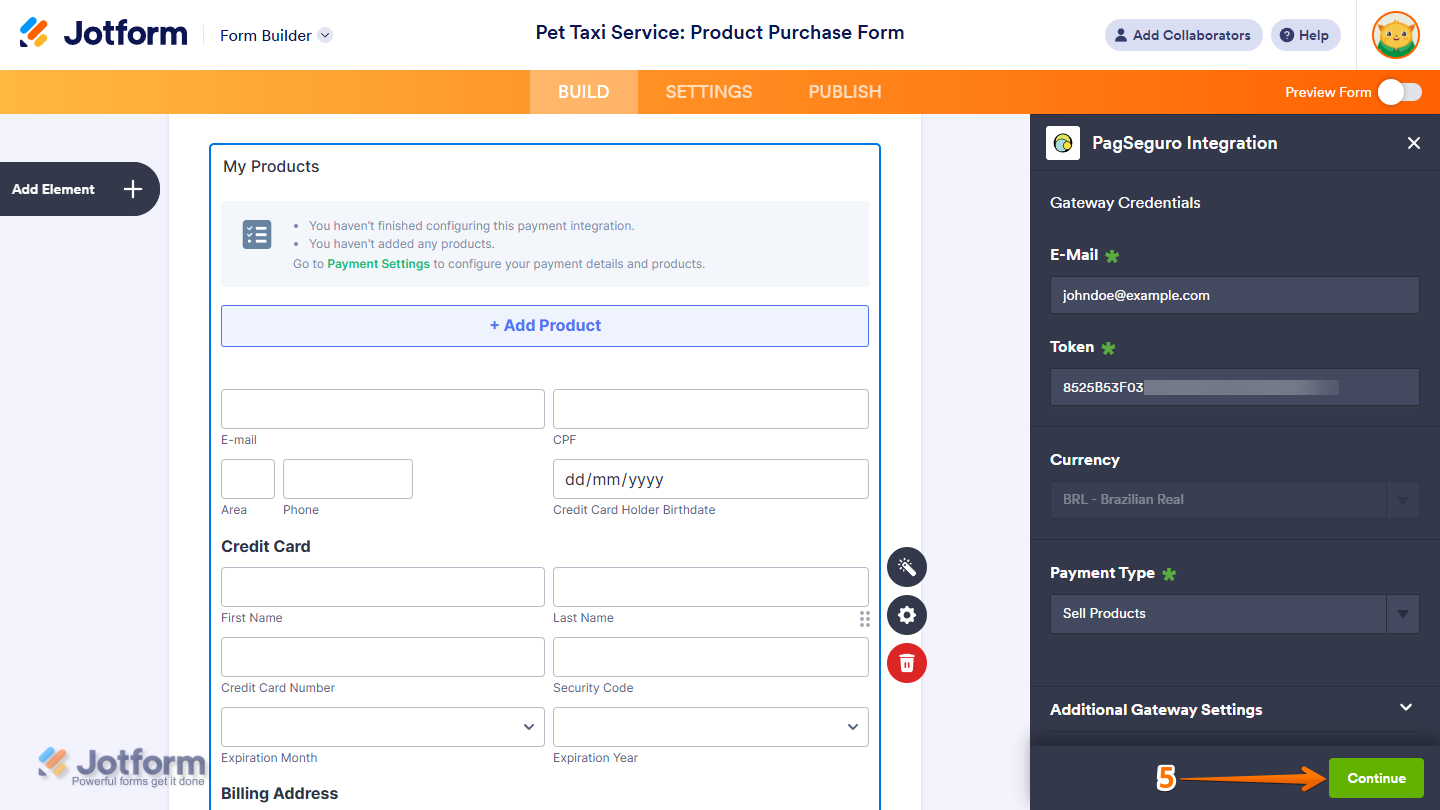Click the Jotform logo icon
The height and width of the screenshot is (810, 1440).
[34, 33]
